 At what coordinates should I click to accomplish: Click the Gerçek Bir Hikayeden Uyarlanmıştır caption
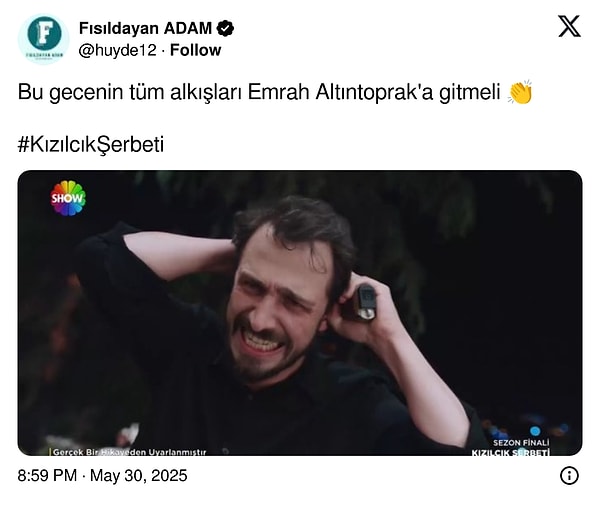coord(129,452)
